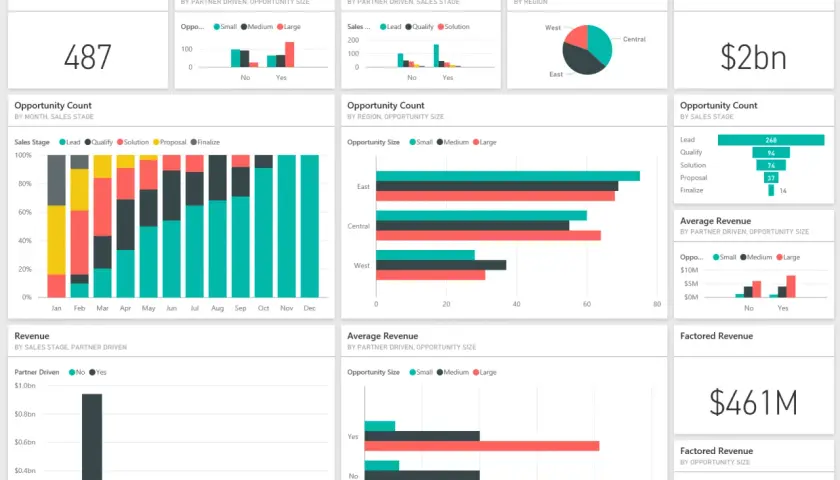Image resolution: width=840 pixels, height=480 pixels.
Task: Click the '$1.0bn' axis label in the Revenue chart
Action: coord(25,386)
